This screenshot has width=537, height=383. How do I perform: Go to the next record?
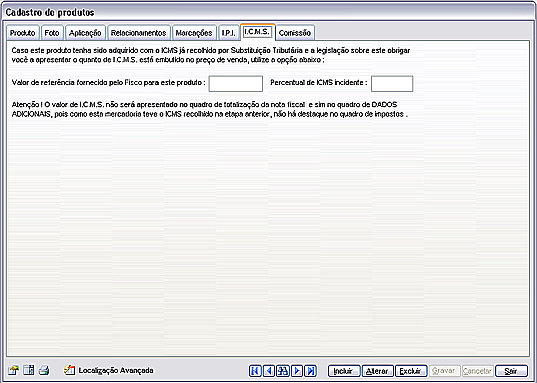297,371
